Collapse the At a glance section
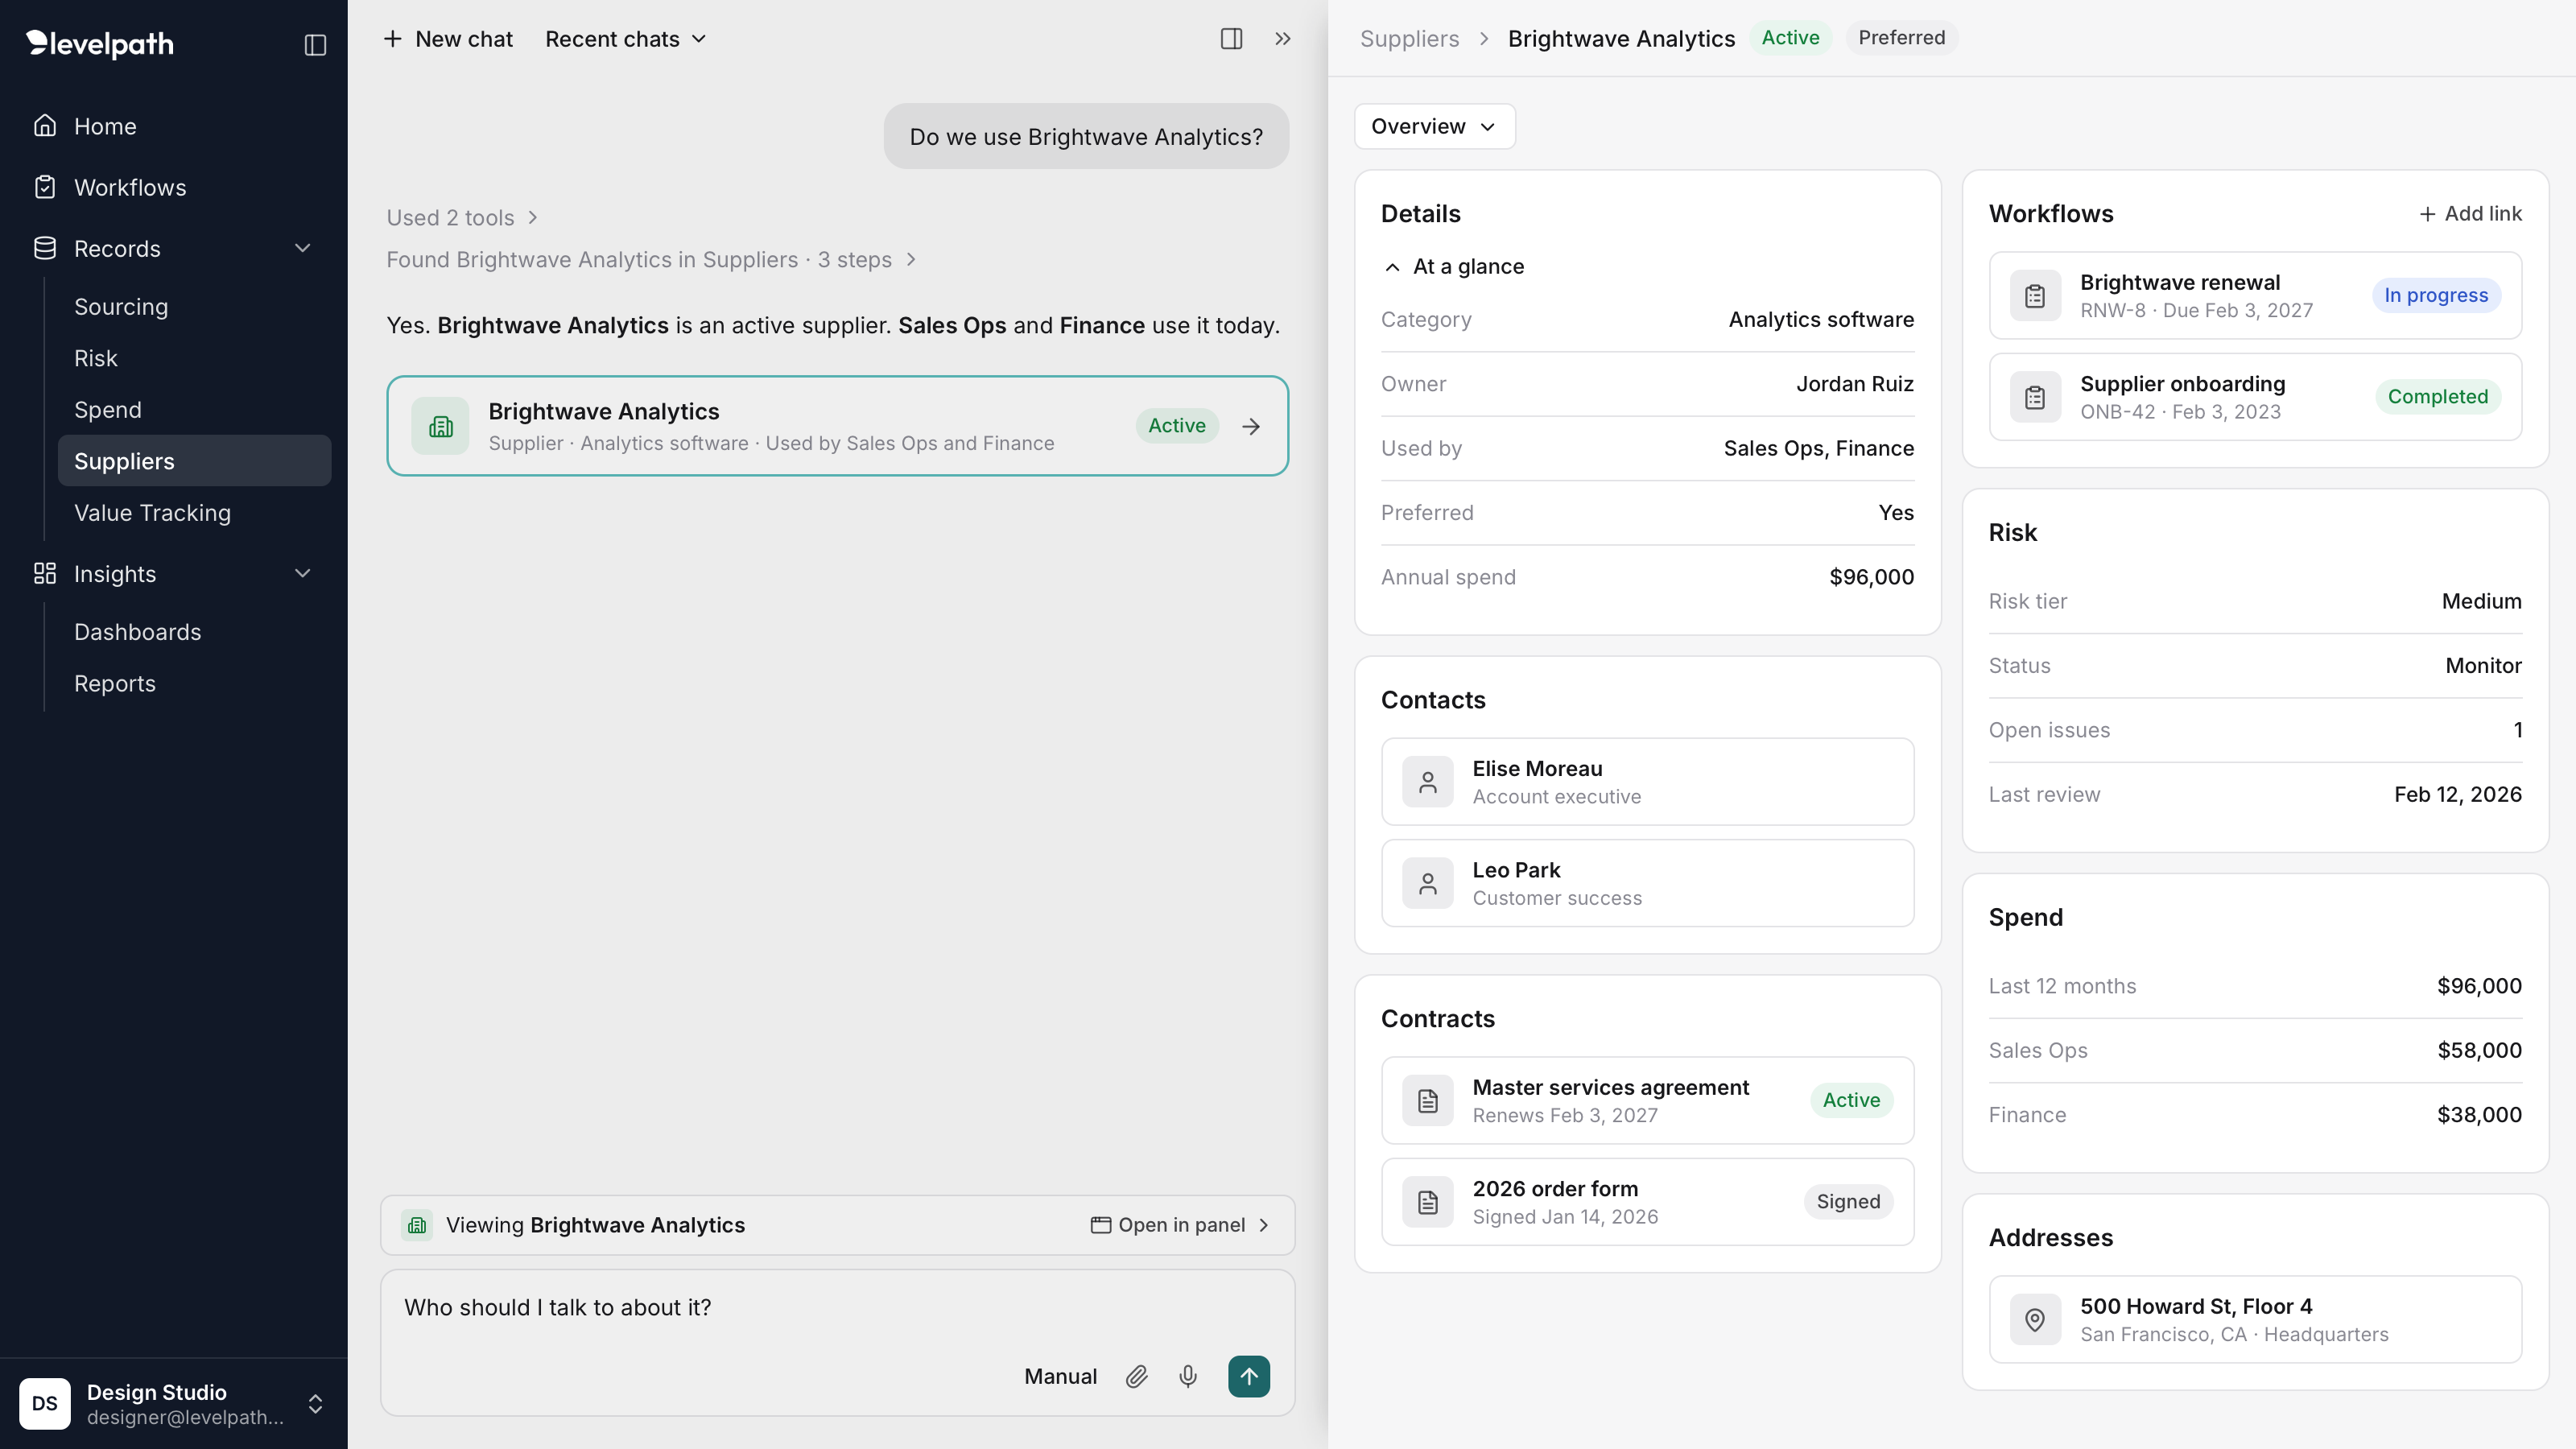Viewport: 2576px width, 1449px height. (1453, 266)
